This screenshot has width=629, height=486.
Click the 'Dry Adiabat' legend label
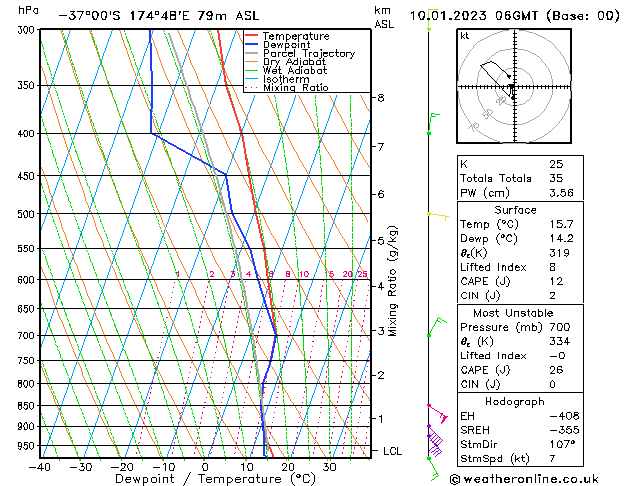(x=294, y=62)
